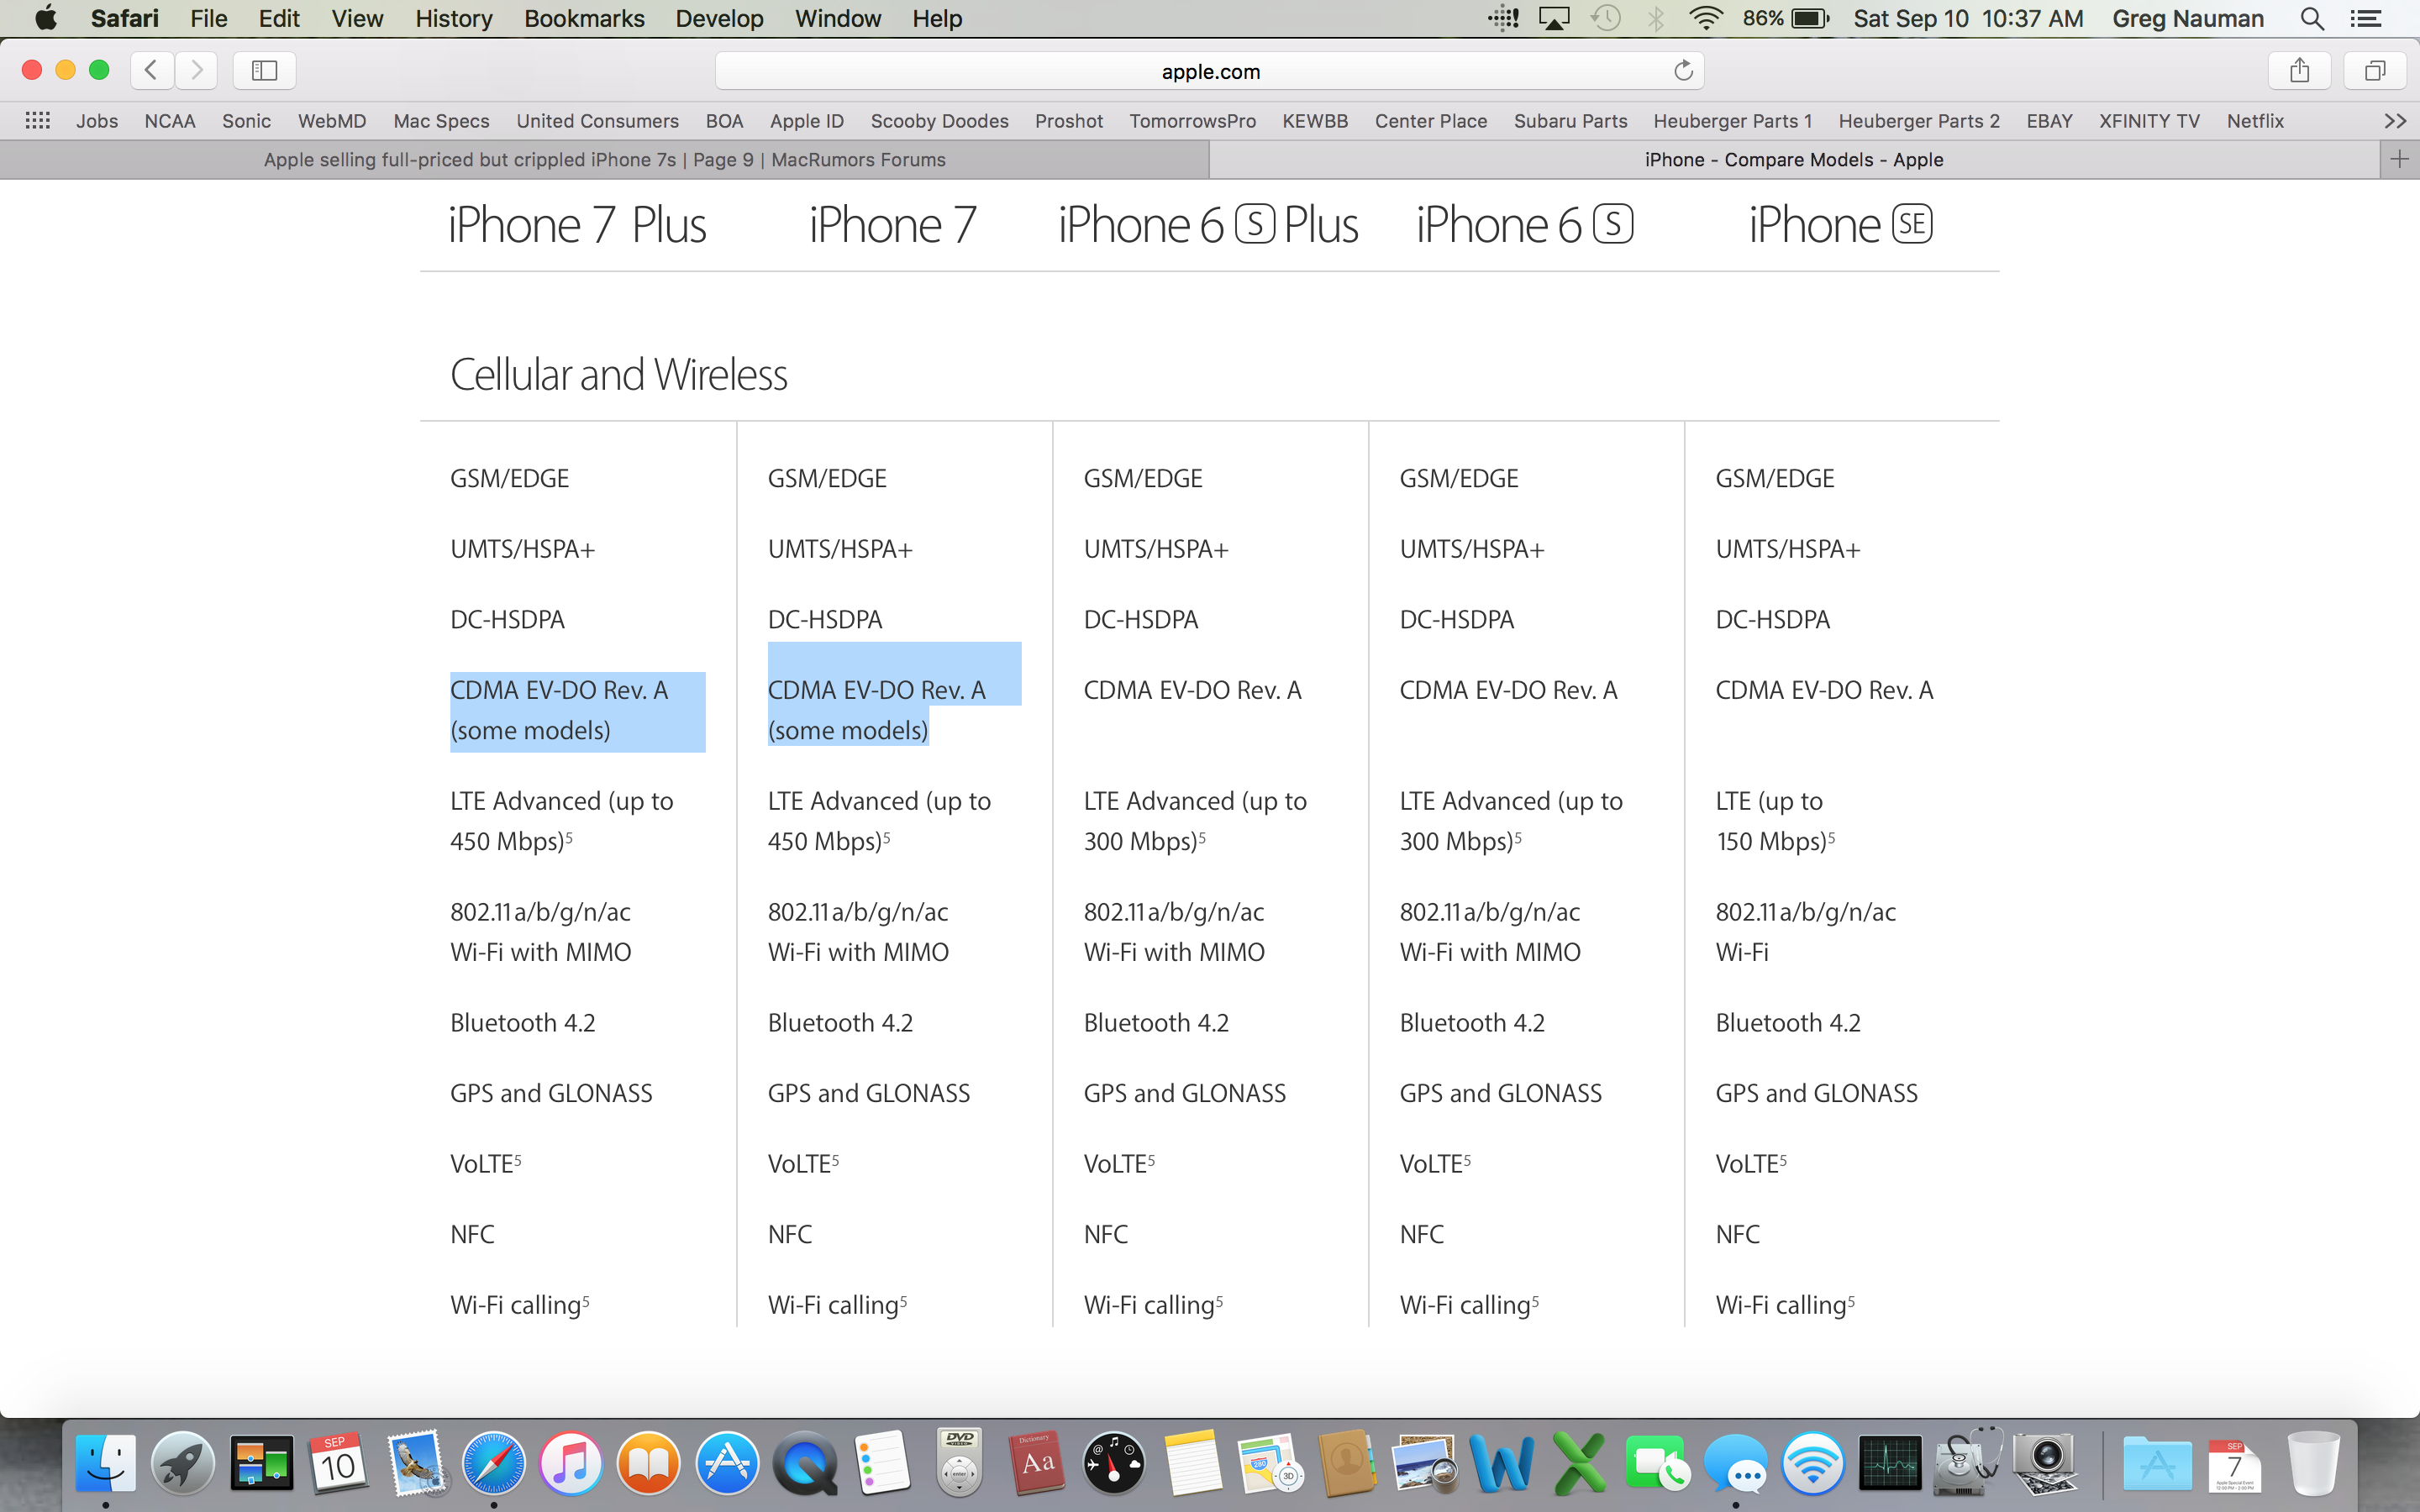Switch to the MacRumors Forums tab
This screenshot has height=1512, width=2420.
(x=604, y=159)
